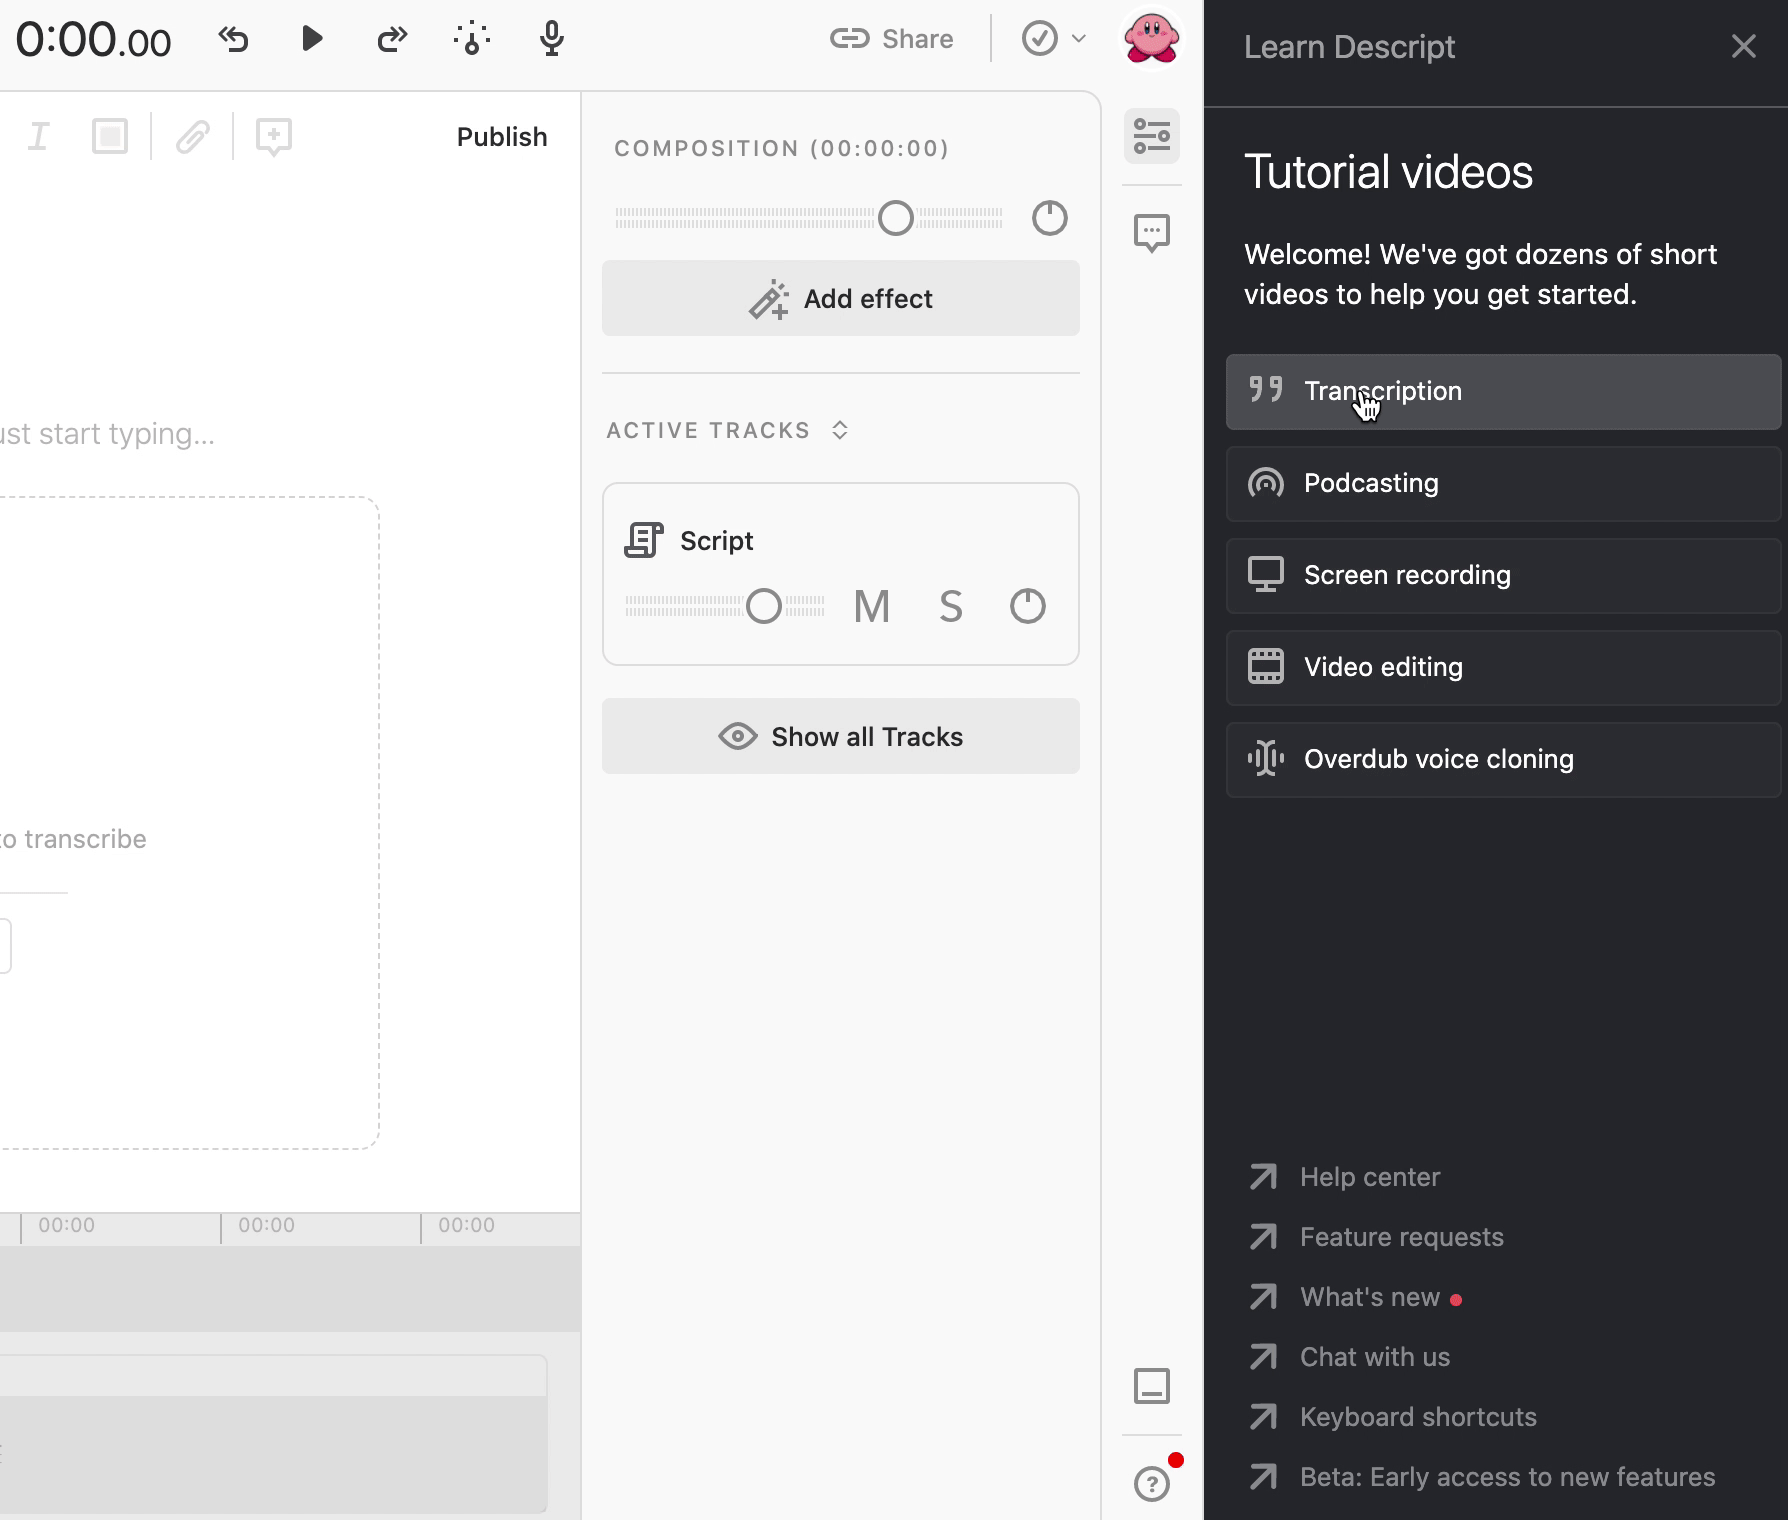Open the Kirby profile avatar

[x=1152, y=38]
